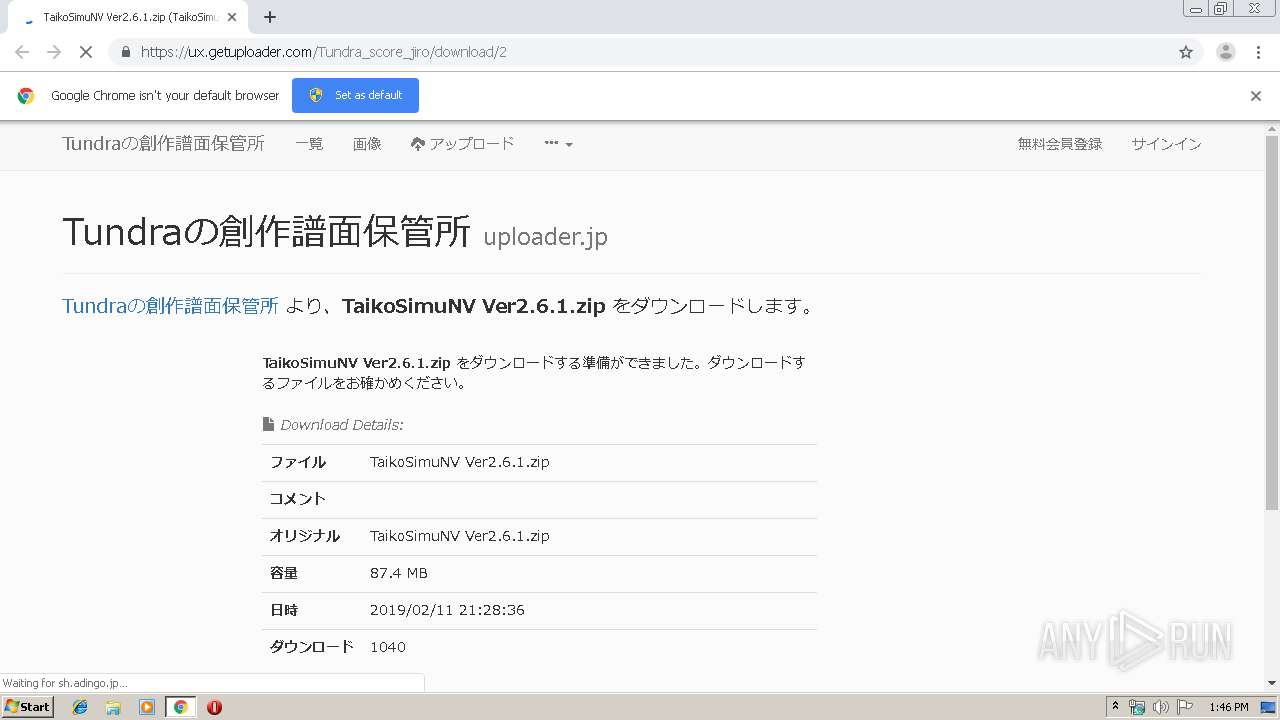The width and height of the screenshot is (1280, 720).
Task: Click the blue Tundraの創作譜面保管所 link before より
Action: (170, 306)
